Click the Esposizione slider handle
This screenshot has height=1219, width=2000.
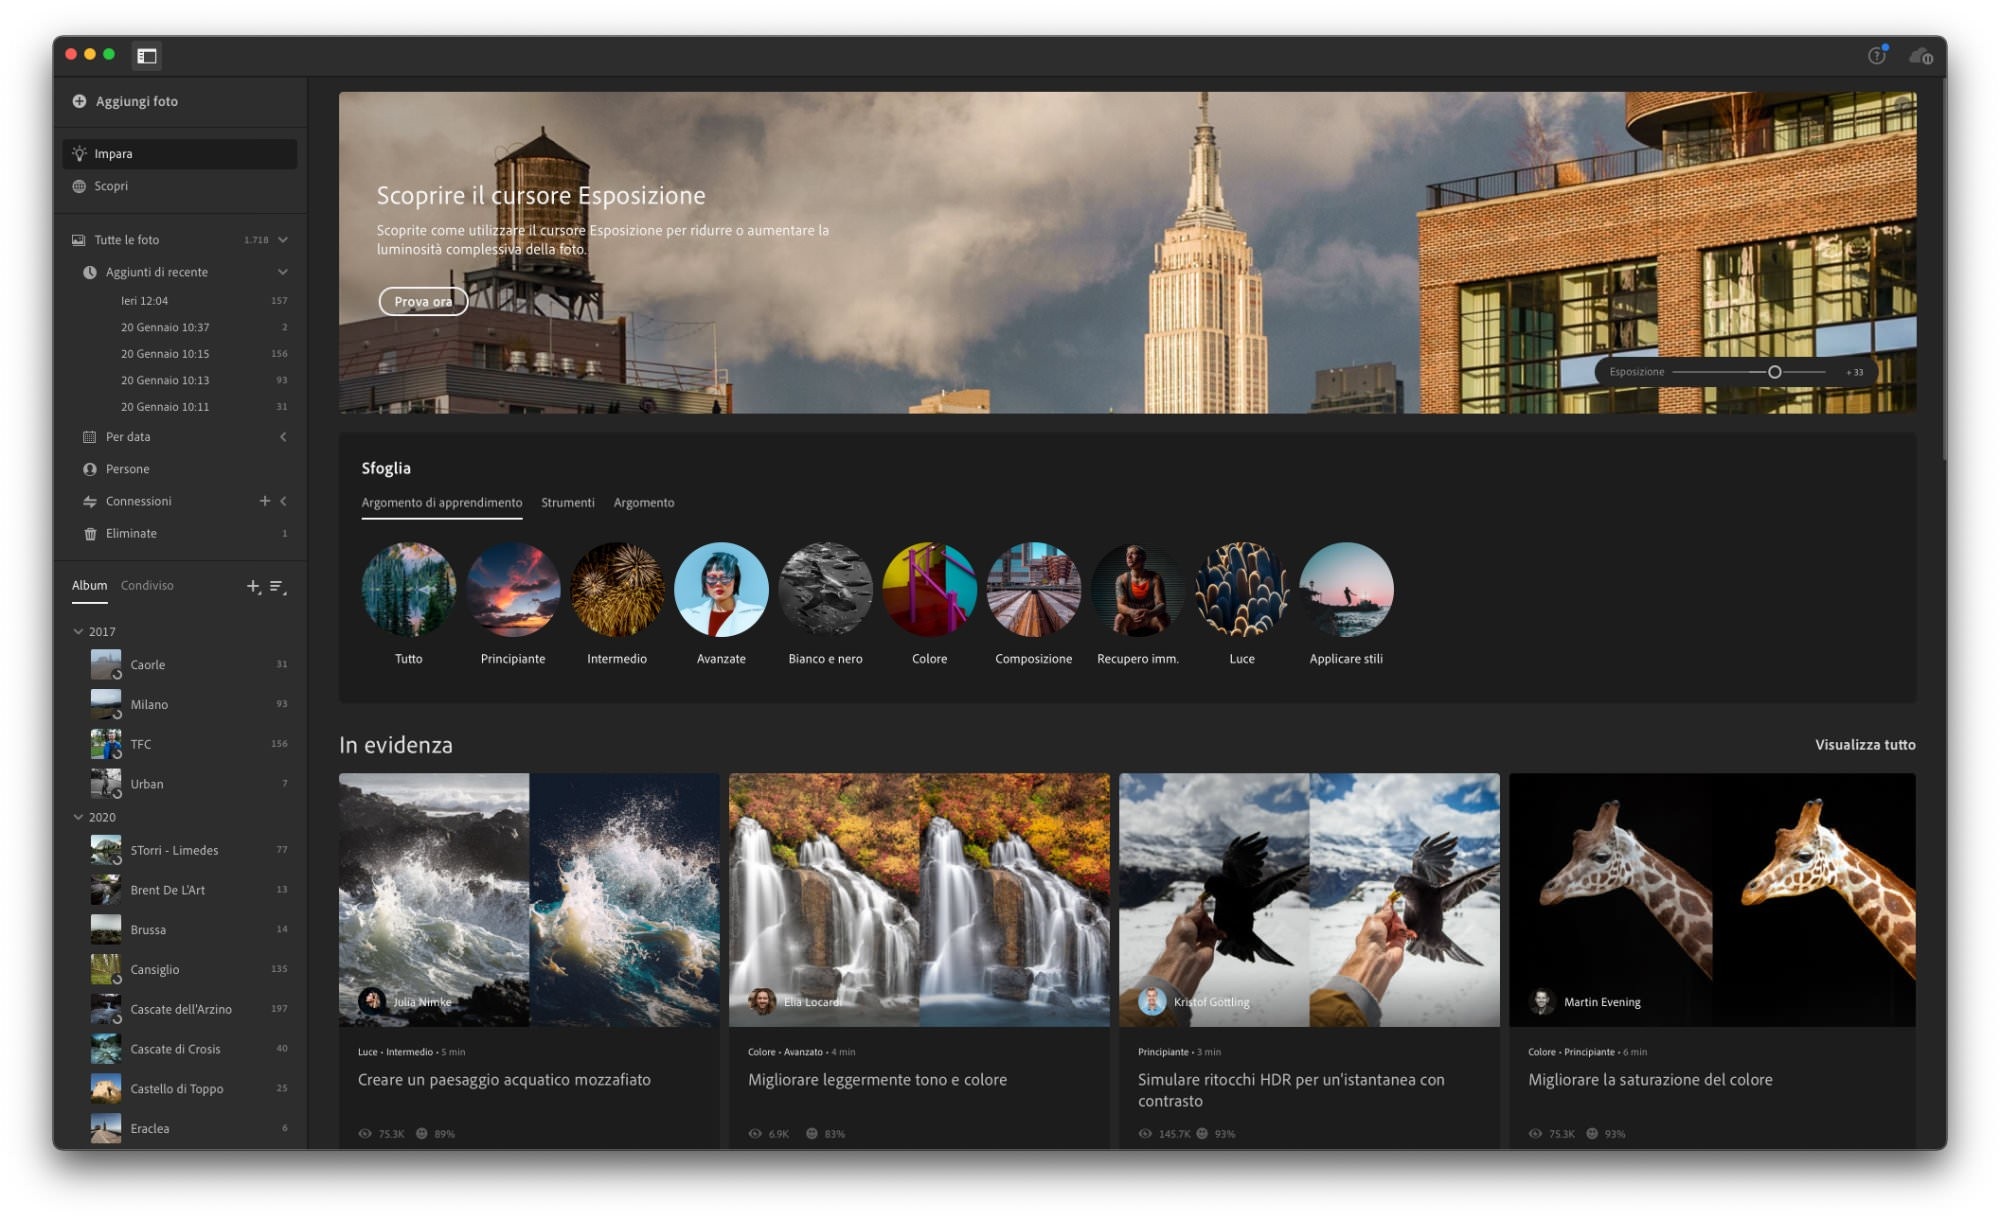click(1774, 372)
